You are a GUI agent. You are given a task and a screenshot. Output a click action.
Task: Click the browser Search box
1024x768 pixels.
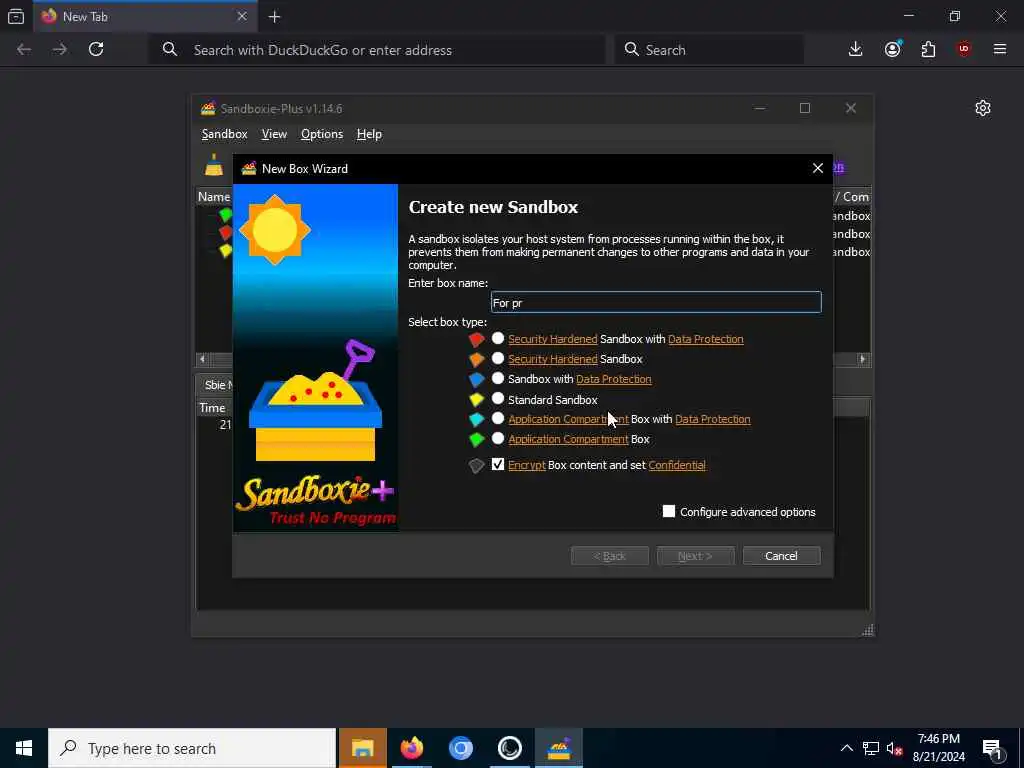point(709,50)
